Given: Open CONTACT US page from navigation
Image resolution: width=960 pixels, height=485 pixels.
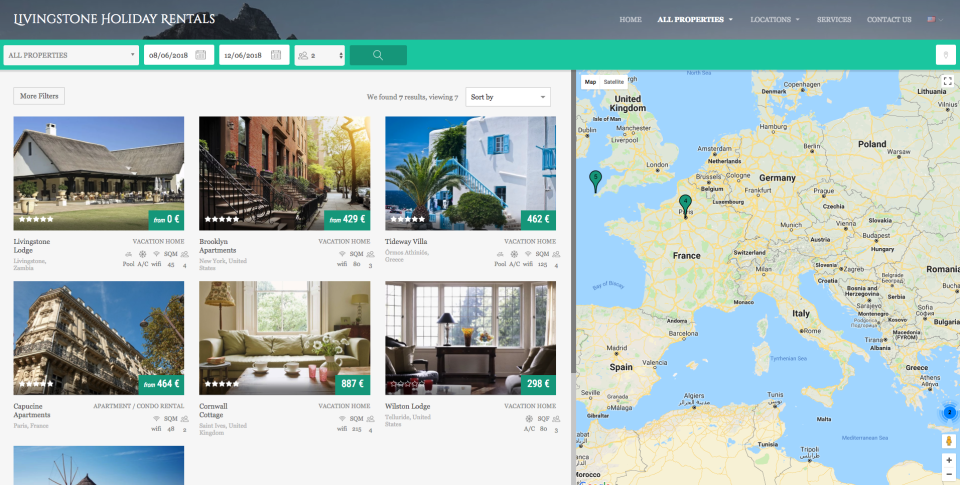Looking at the screenshot, I should 889,20.
